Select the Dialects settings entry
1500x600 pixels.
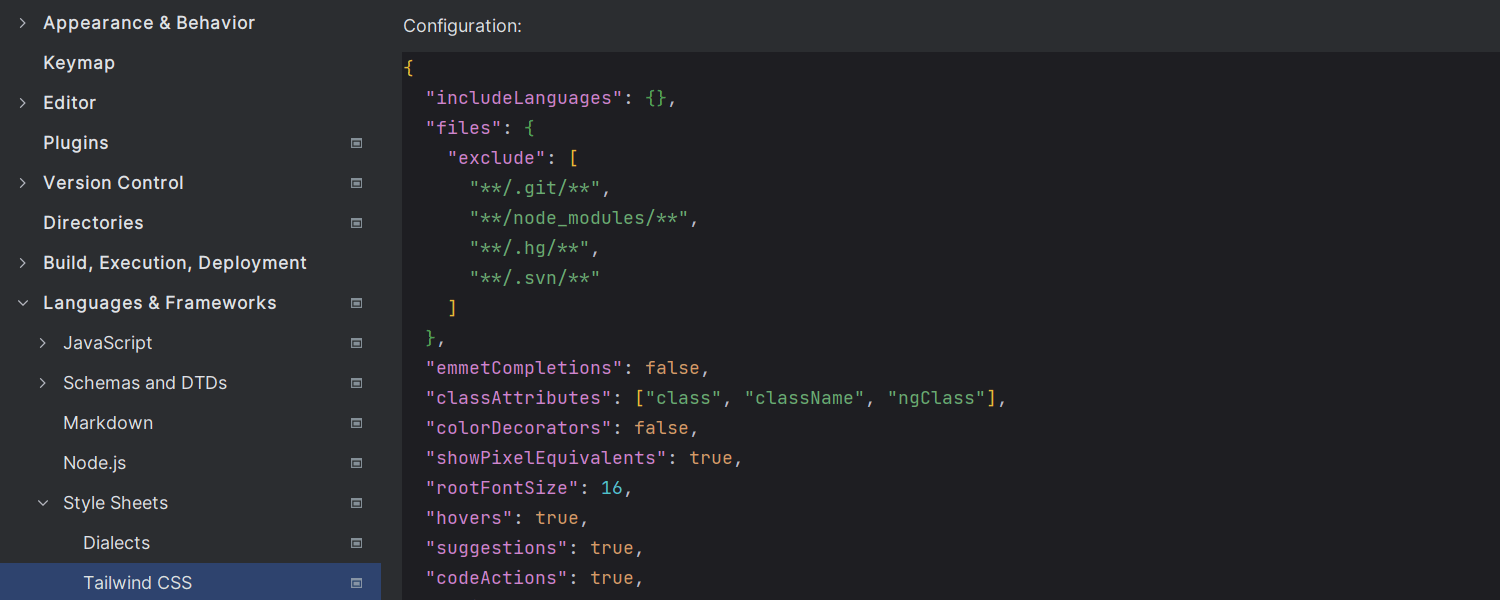click(x=116, y=543)
